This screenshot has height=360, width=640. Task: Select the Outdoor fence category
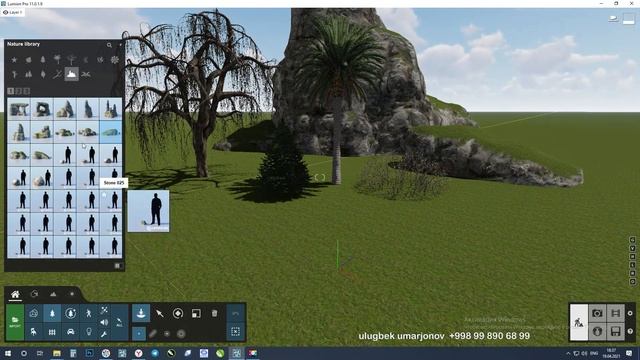(52, 331)
